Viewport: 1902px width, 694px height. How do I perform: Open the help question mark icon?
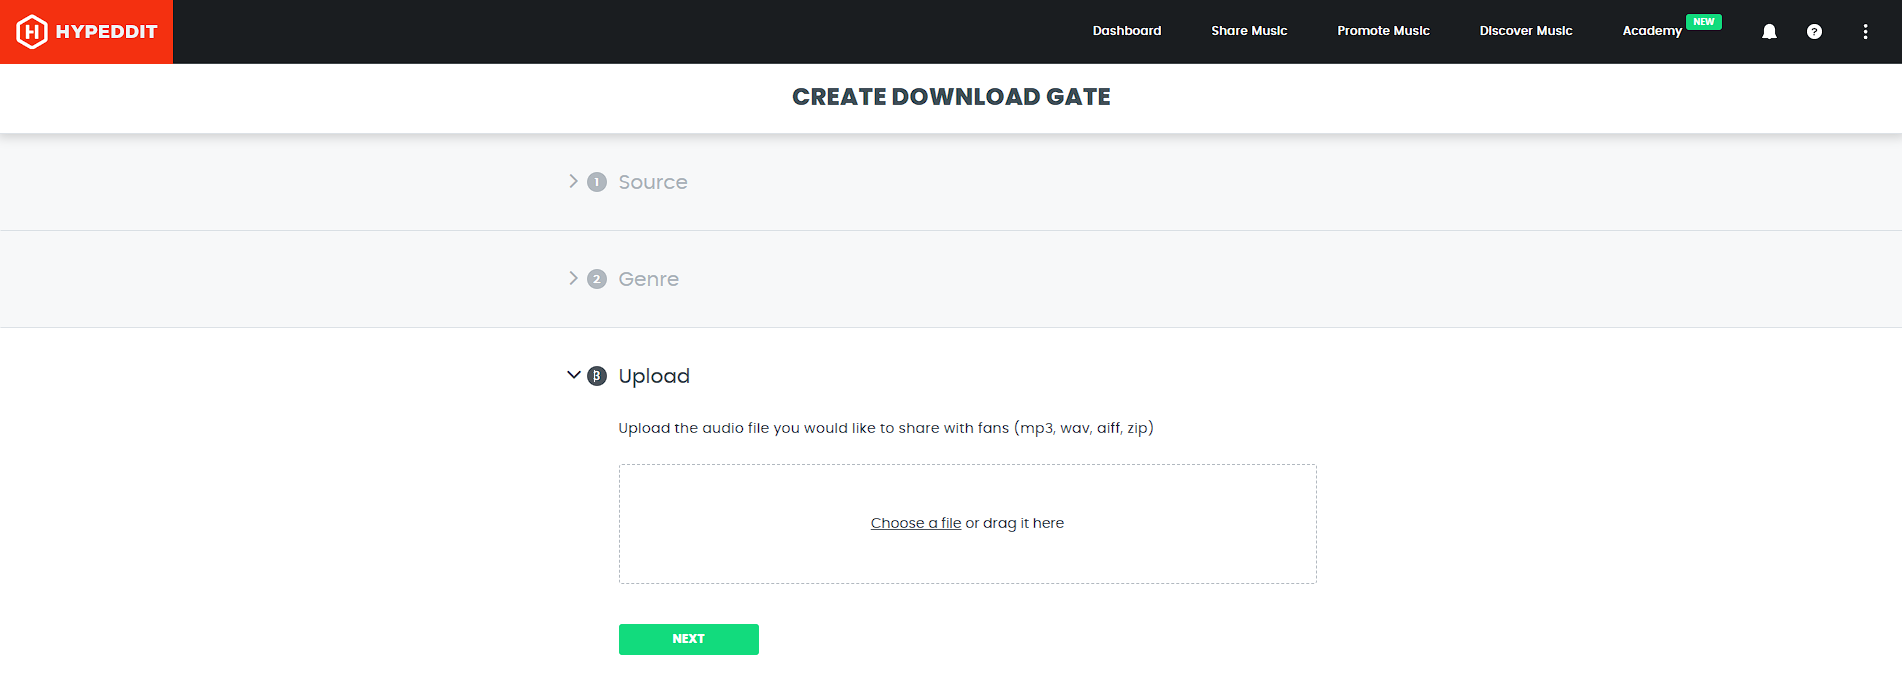1814,32
